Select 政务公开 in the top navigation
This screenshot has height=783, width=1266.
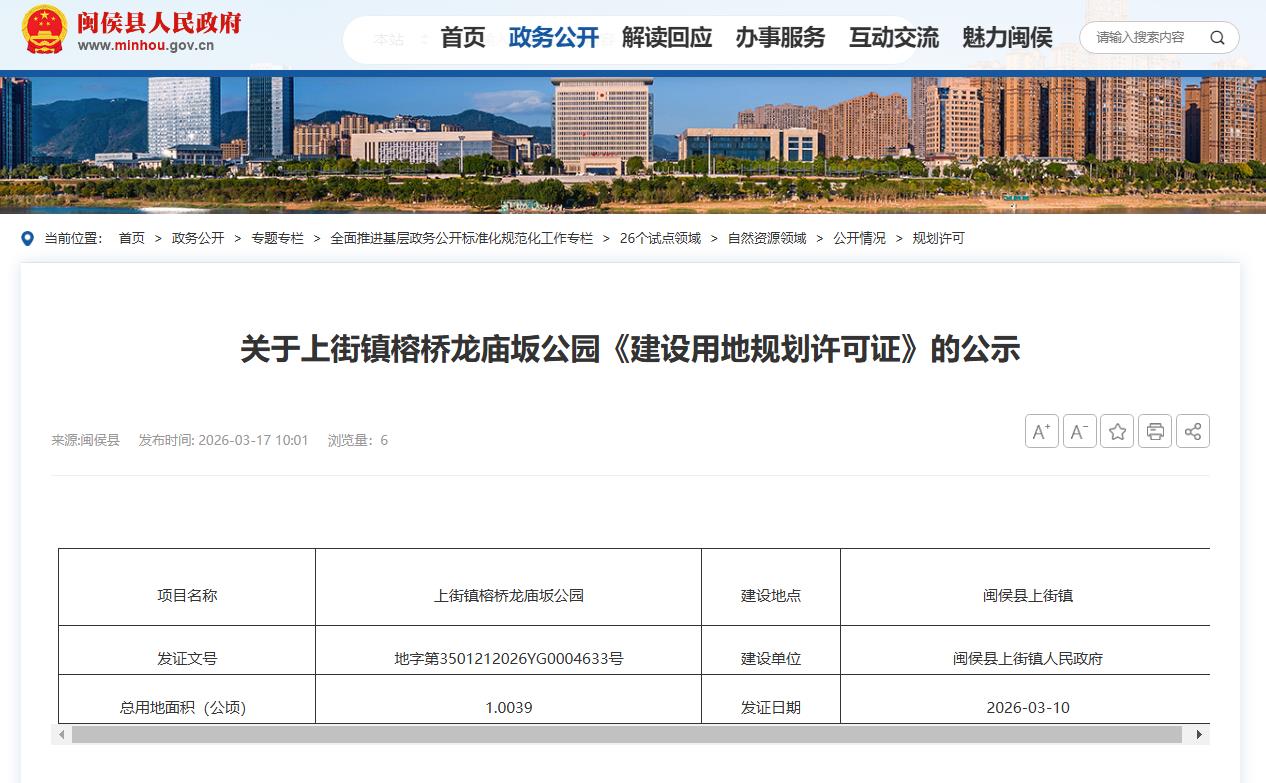point(553,38)
